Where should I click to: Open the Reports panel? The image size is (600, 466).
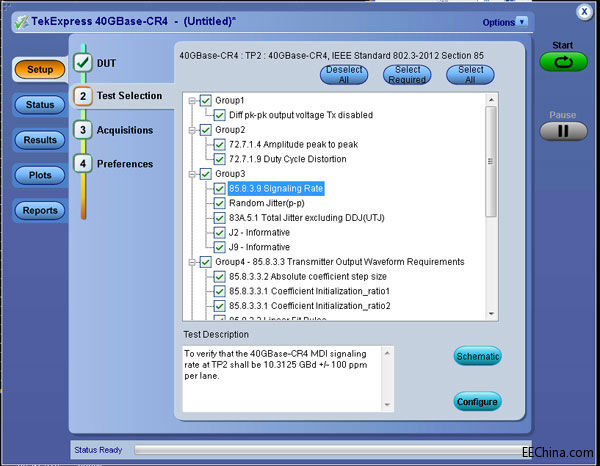point(40,210)
